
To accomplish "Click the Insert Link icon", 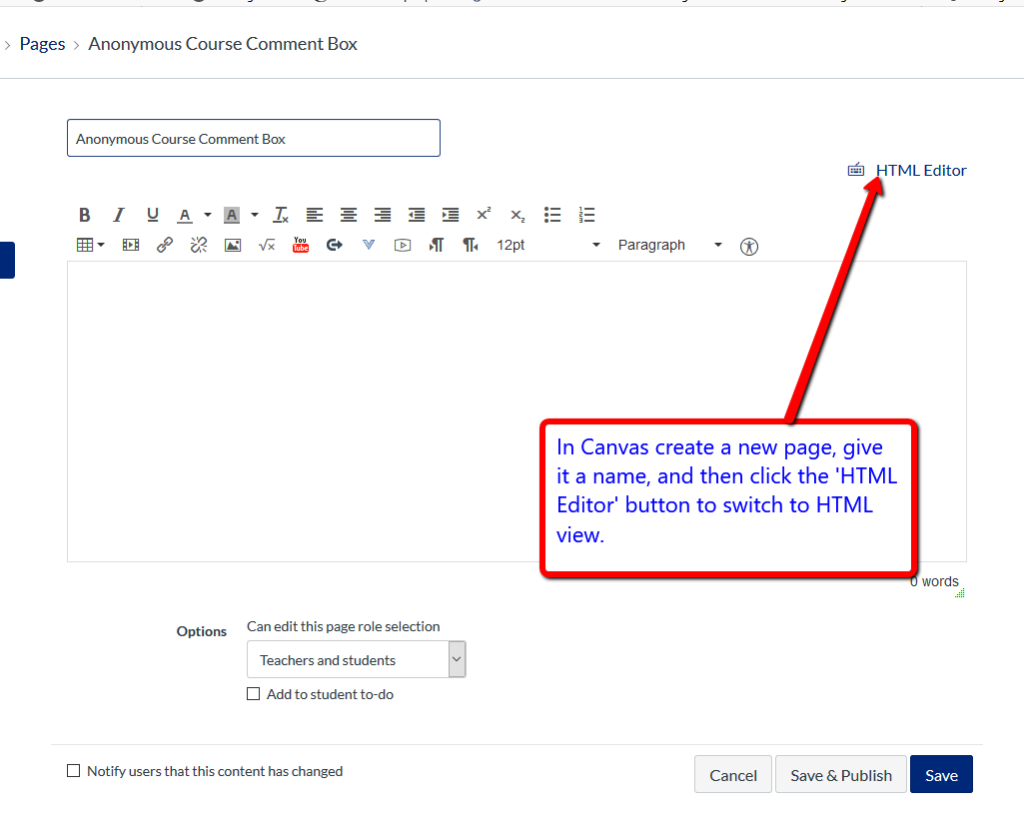I will [x=164, y=244].
